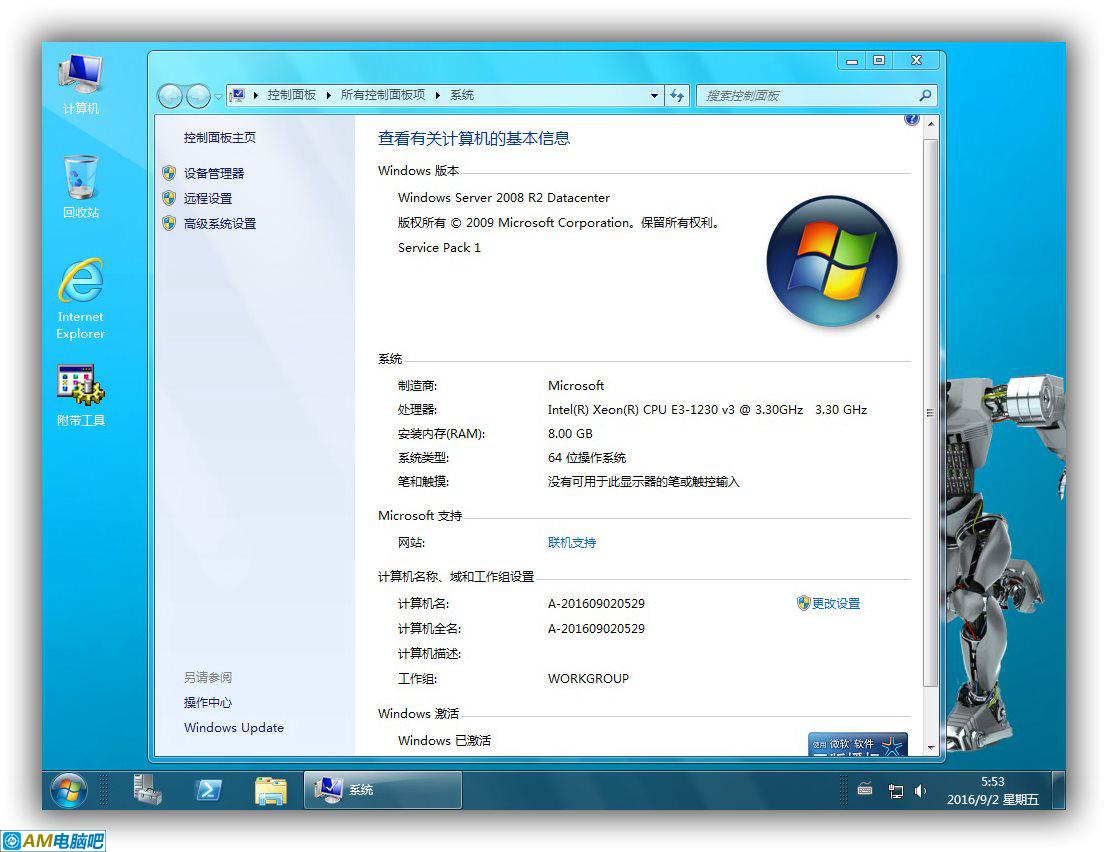This screenshot has height=852, width=1108.
Task: Click the scrollbar down arrow
Action: pyautogui.click(x=931, y=747)
